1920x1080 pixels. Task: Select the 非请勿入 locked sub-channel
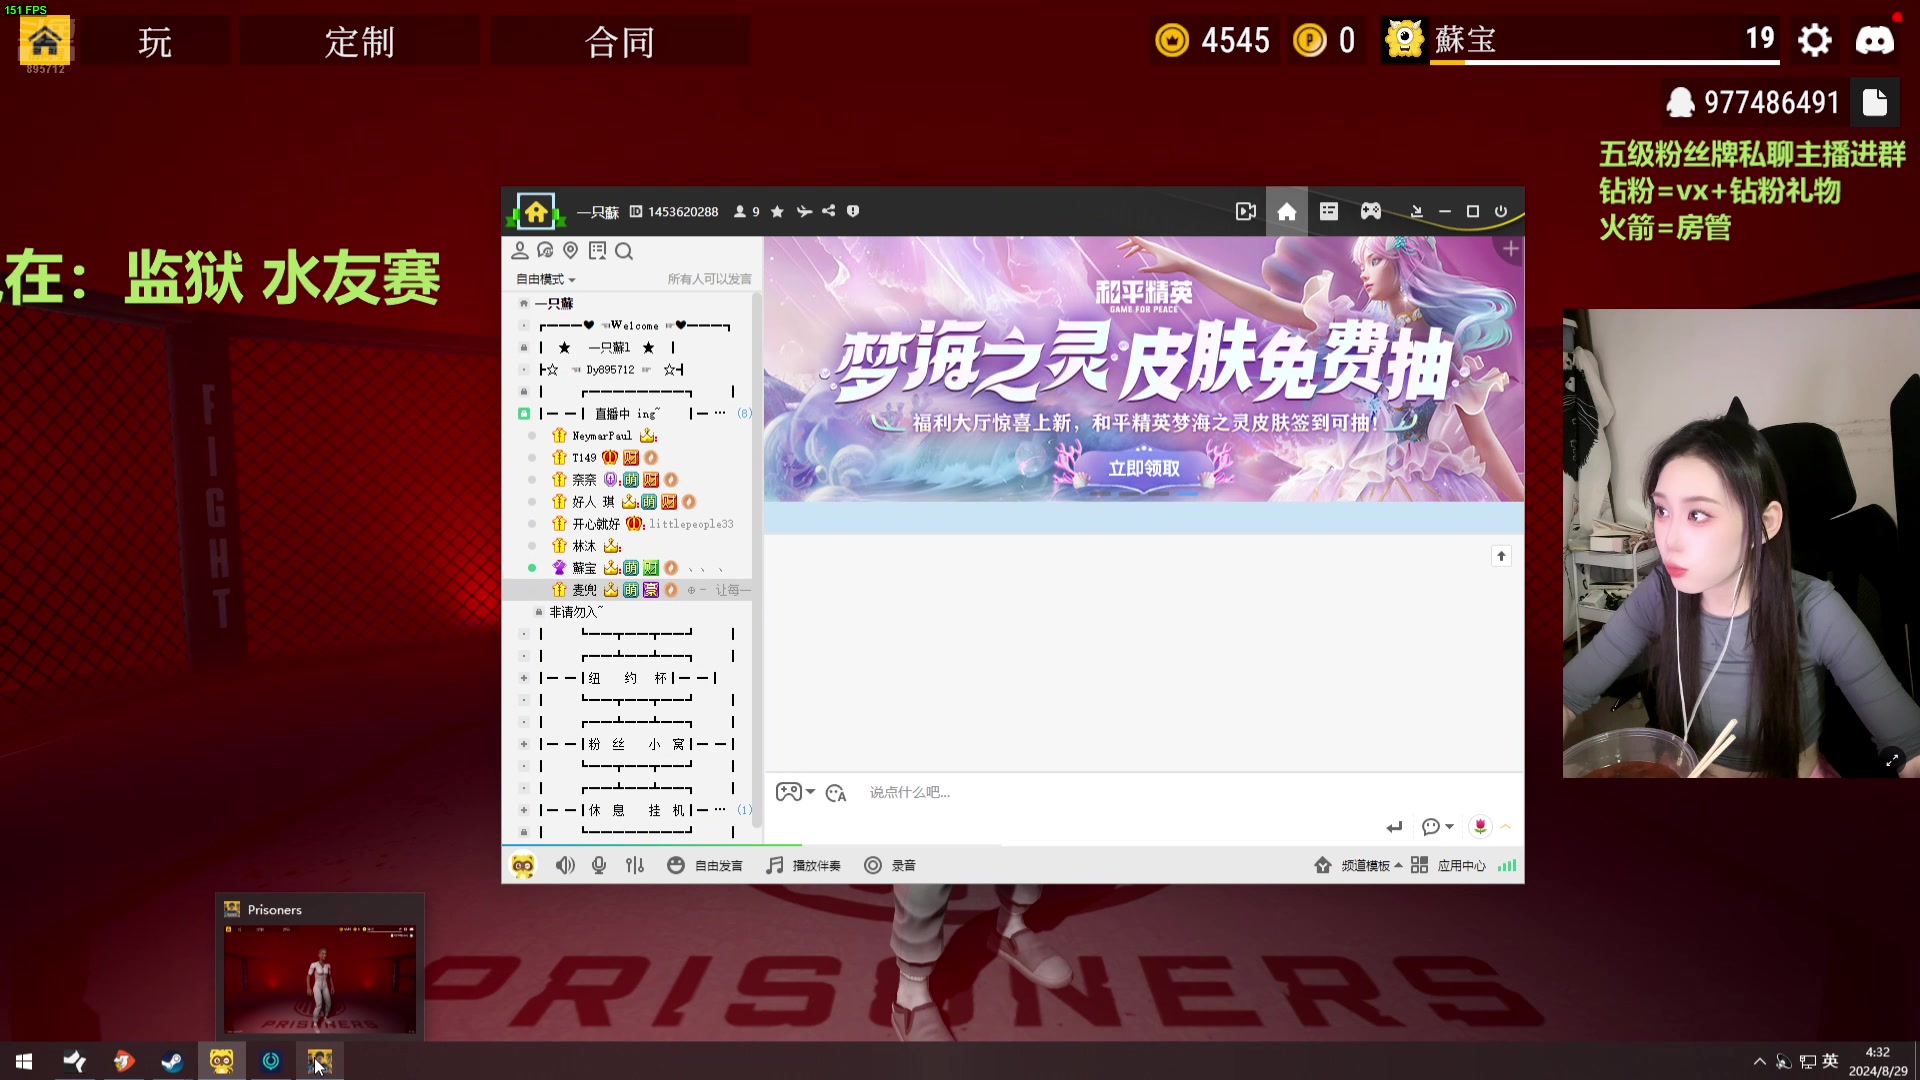coord(576,611)
